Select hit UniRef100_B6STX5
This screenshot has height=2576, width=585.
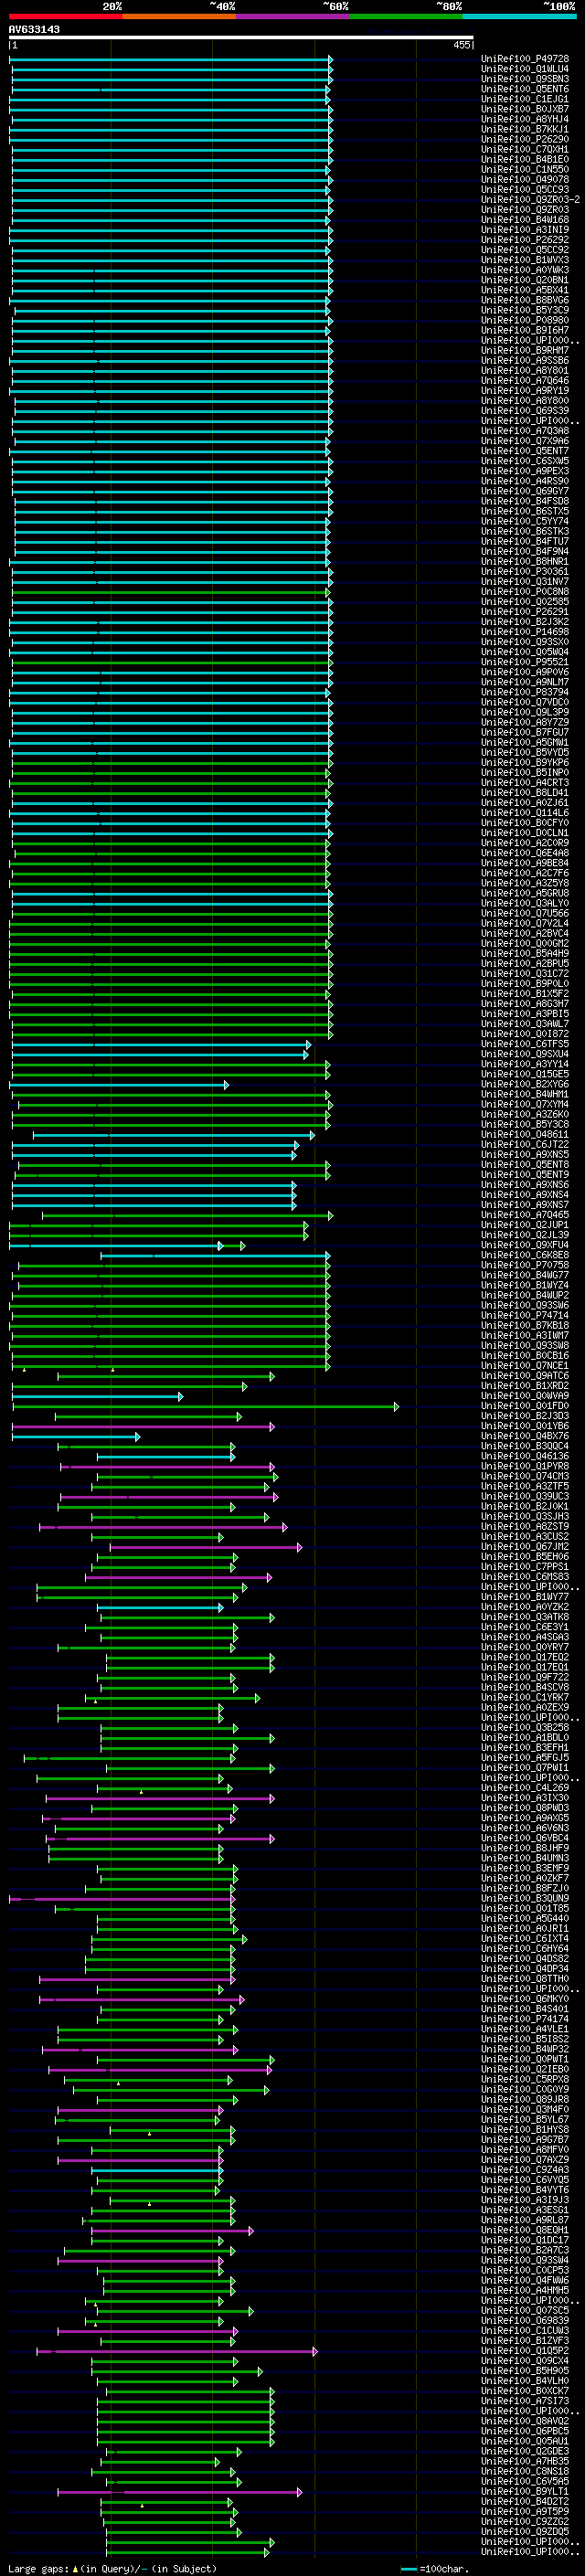525,511
